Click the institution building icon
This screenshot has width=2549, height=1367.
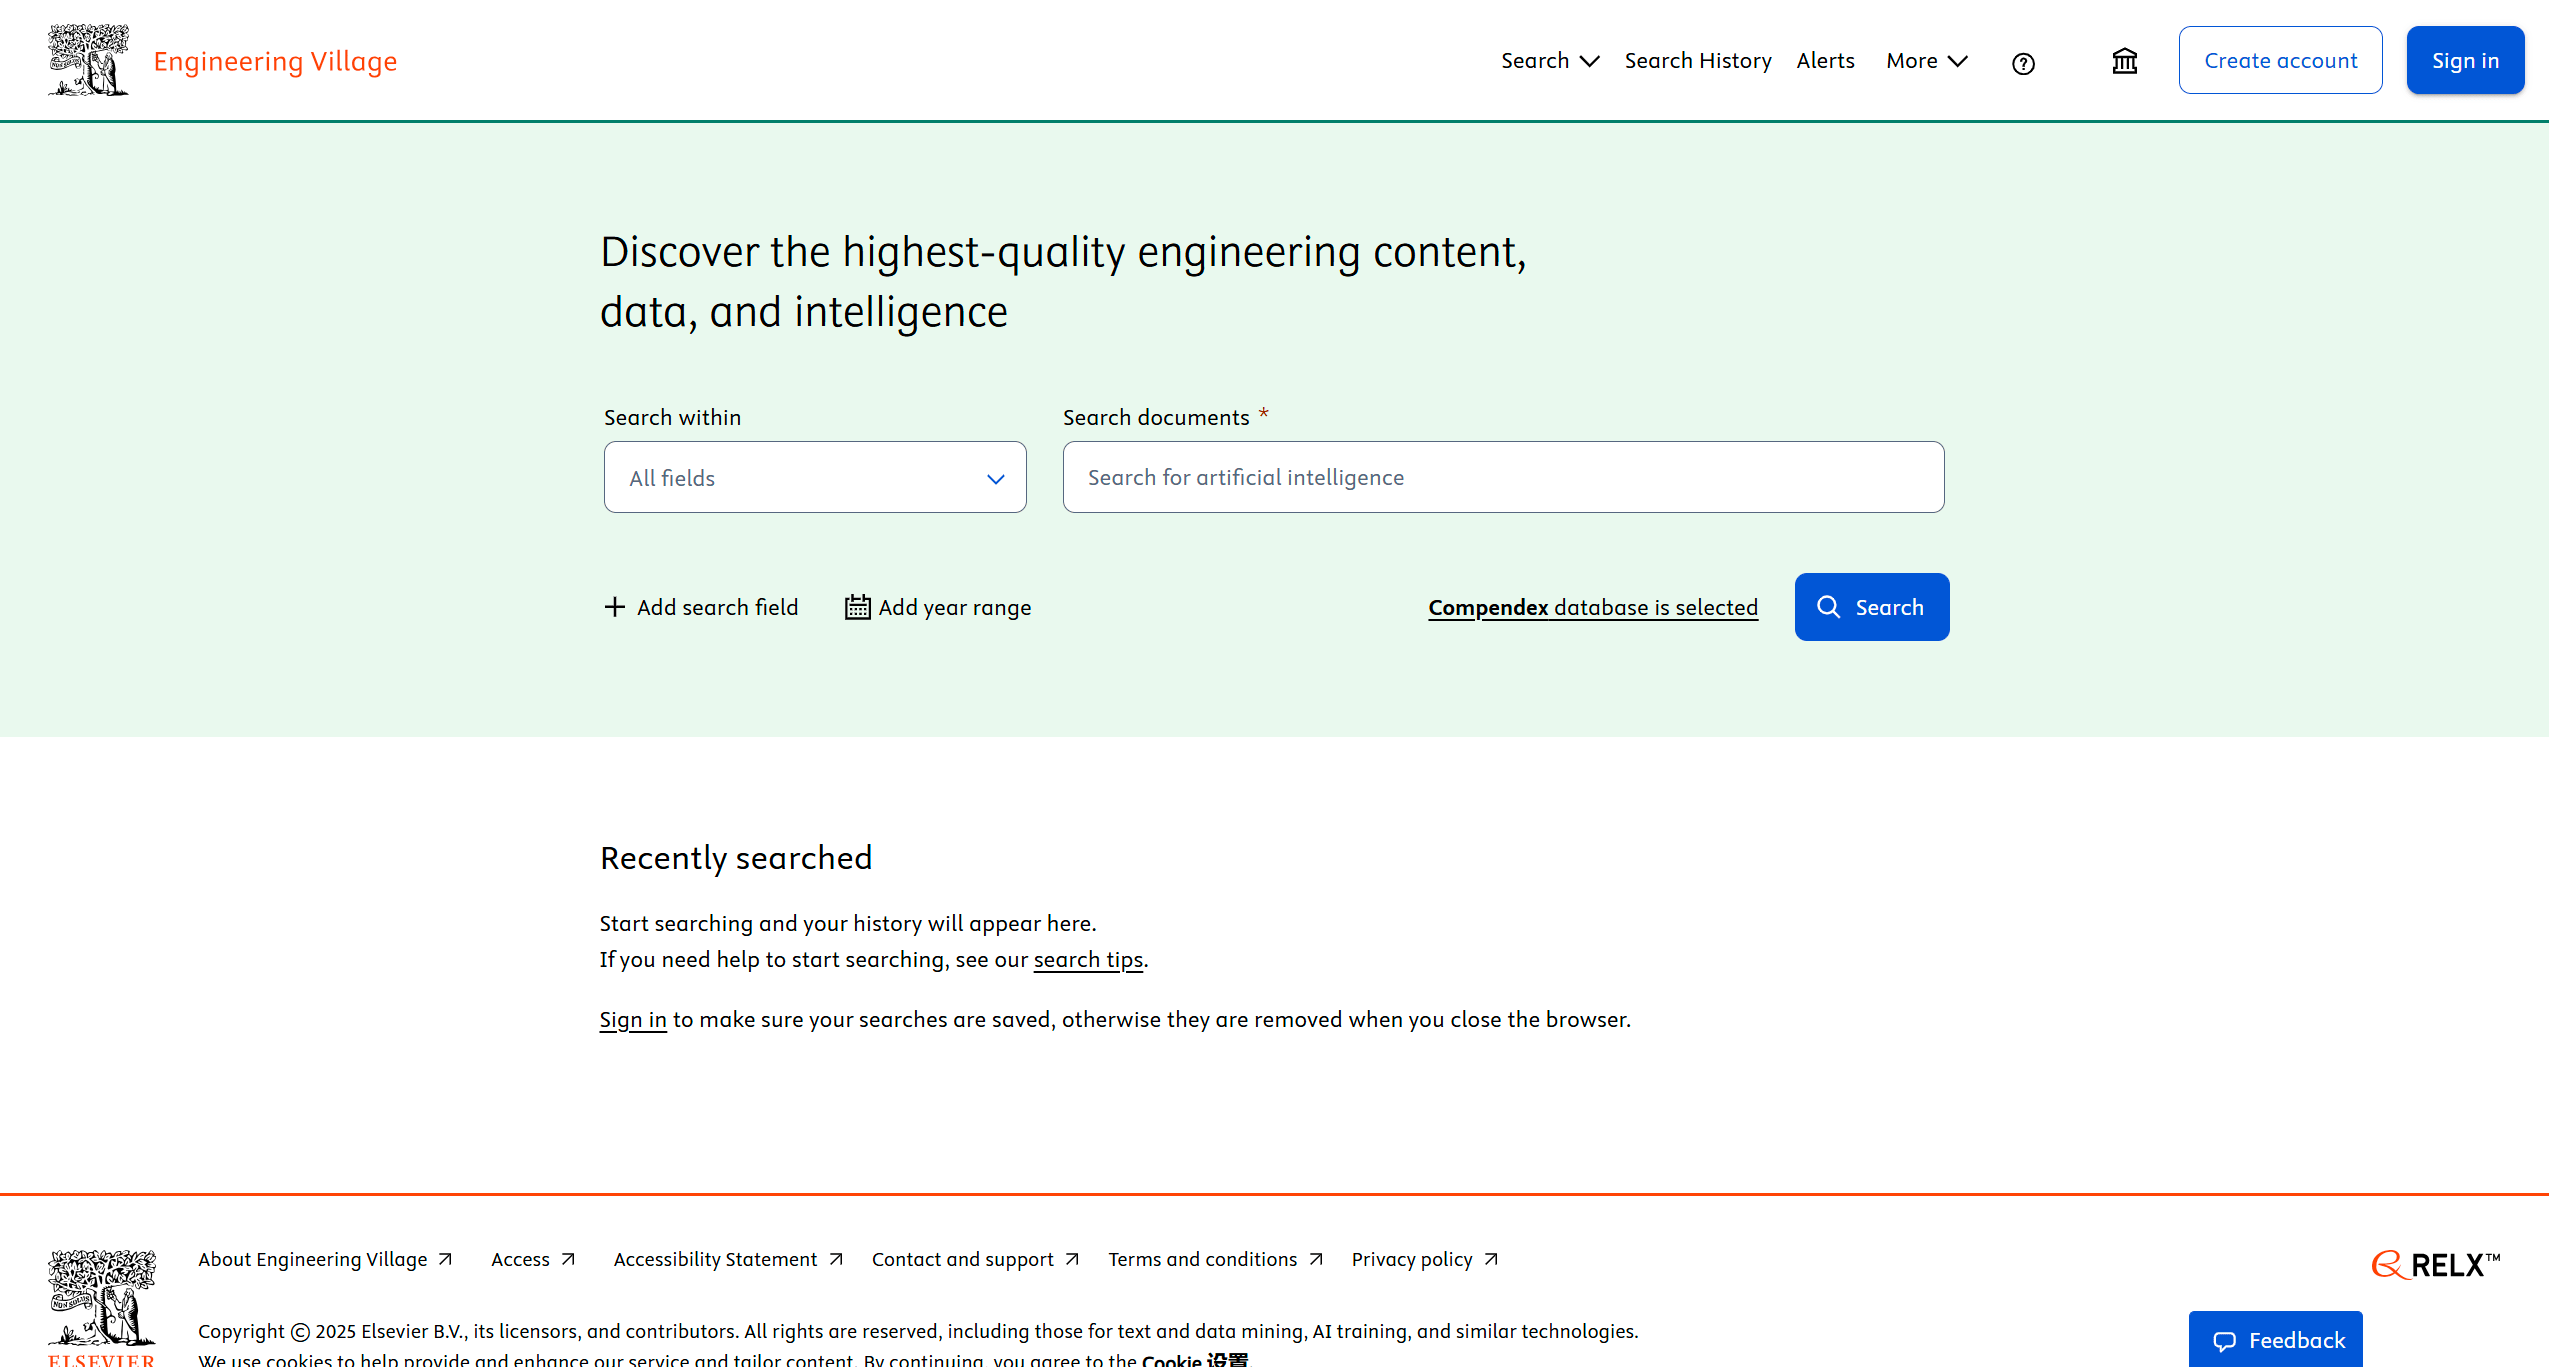click(x=2124, y=62)
